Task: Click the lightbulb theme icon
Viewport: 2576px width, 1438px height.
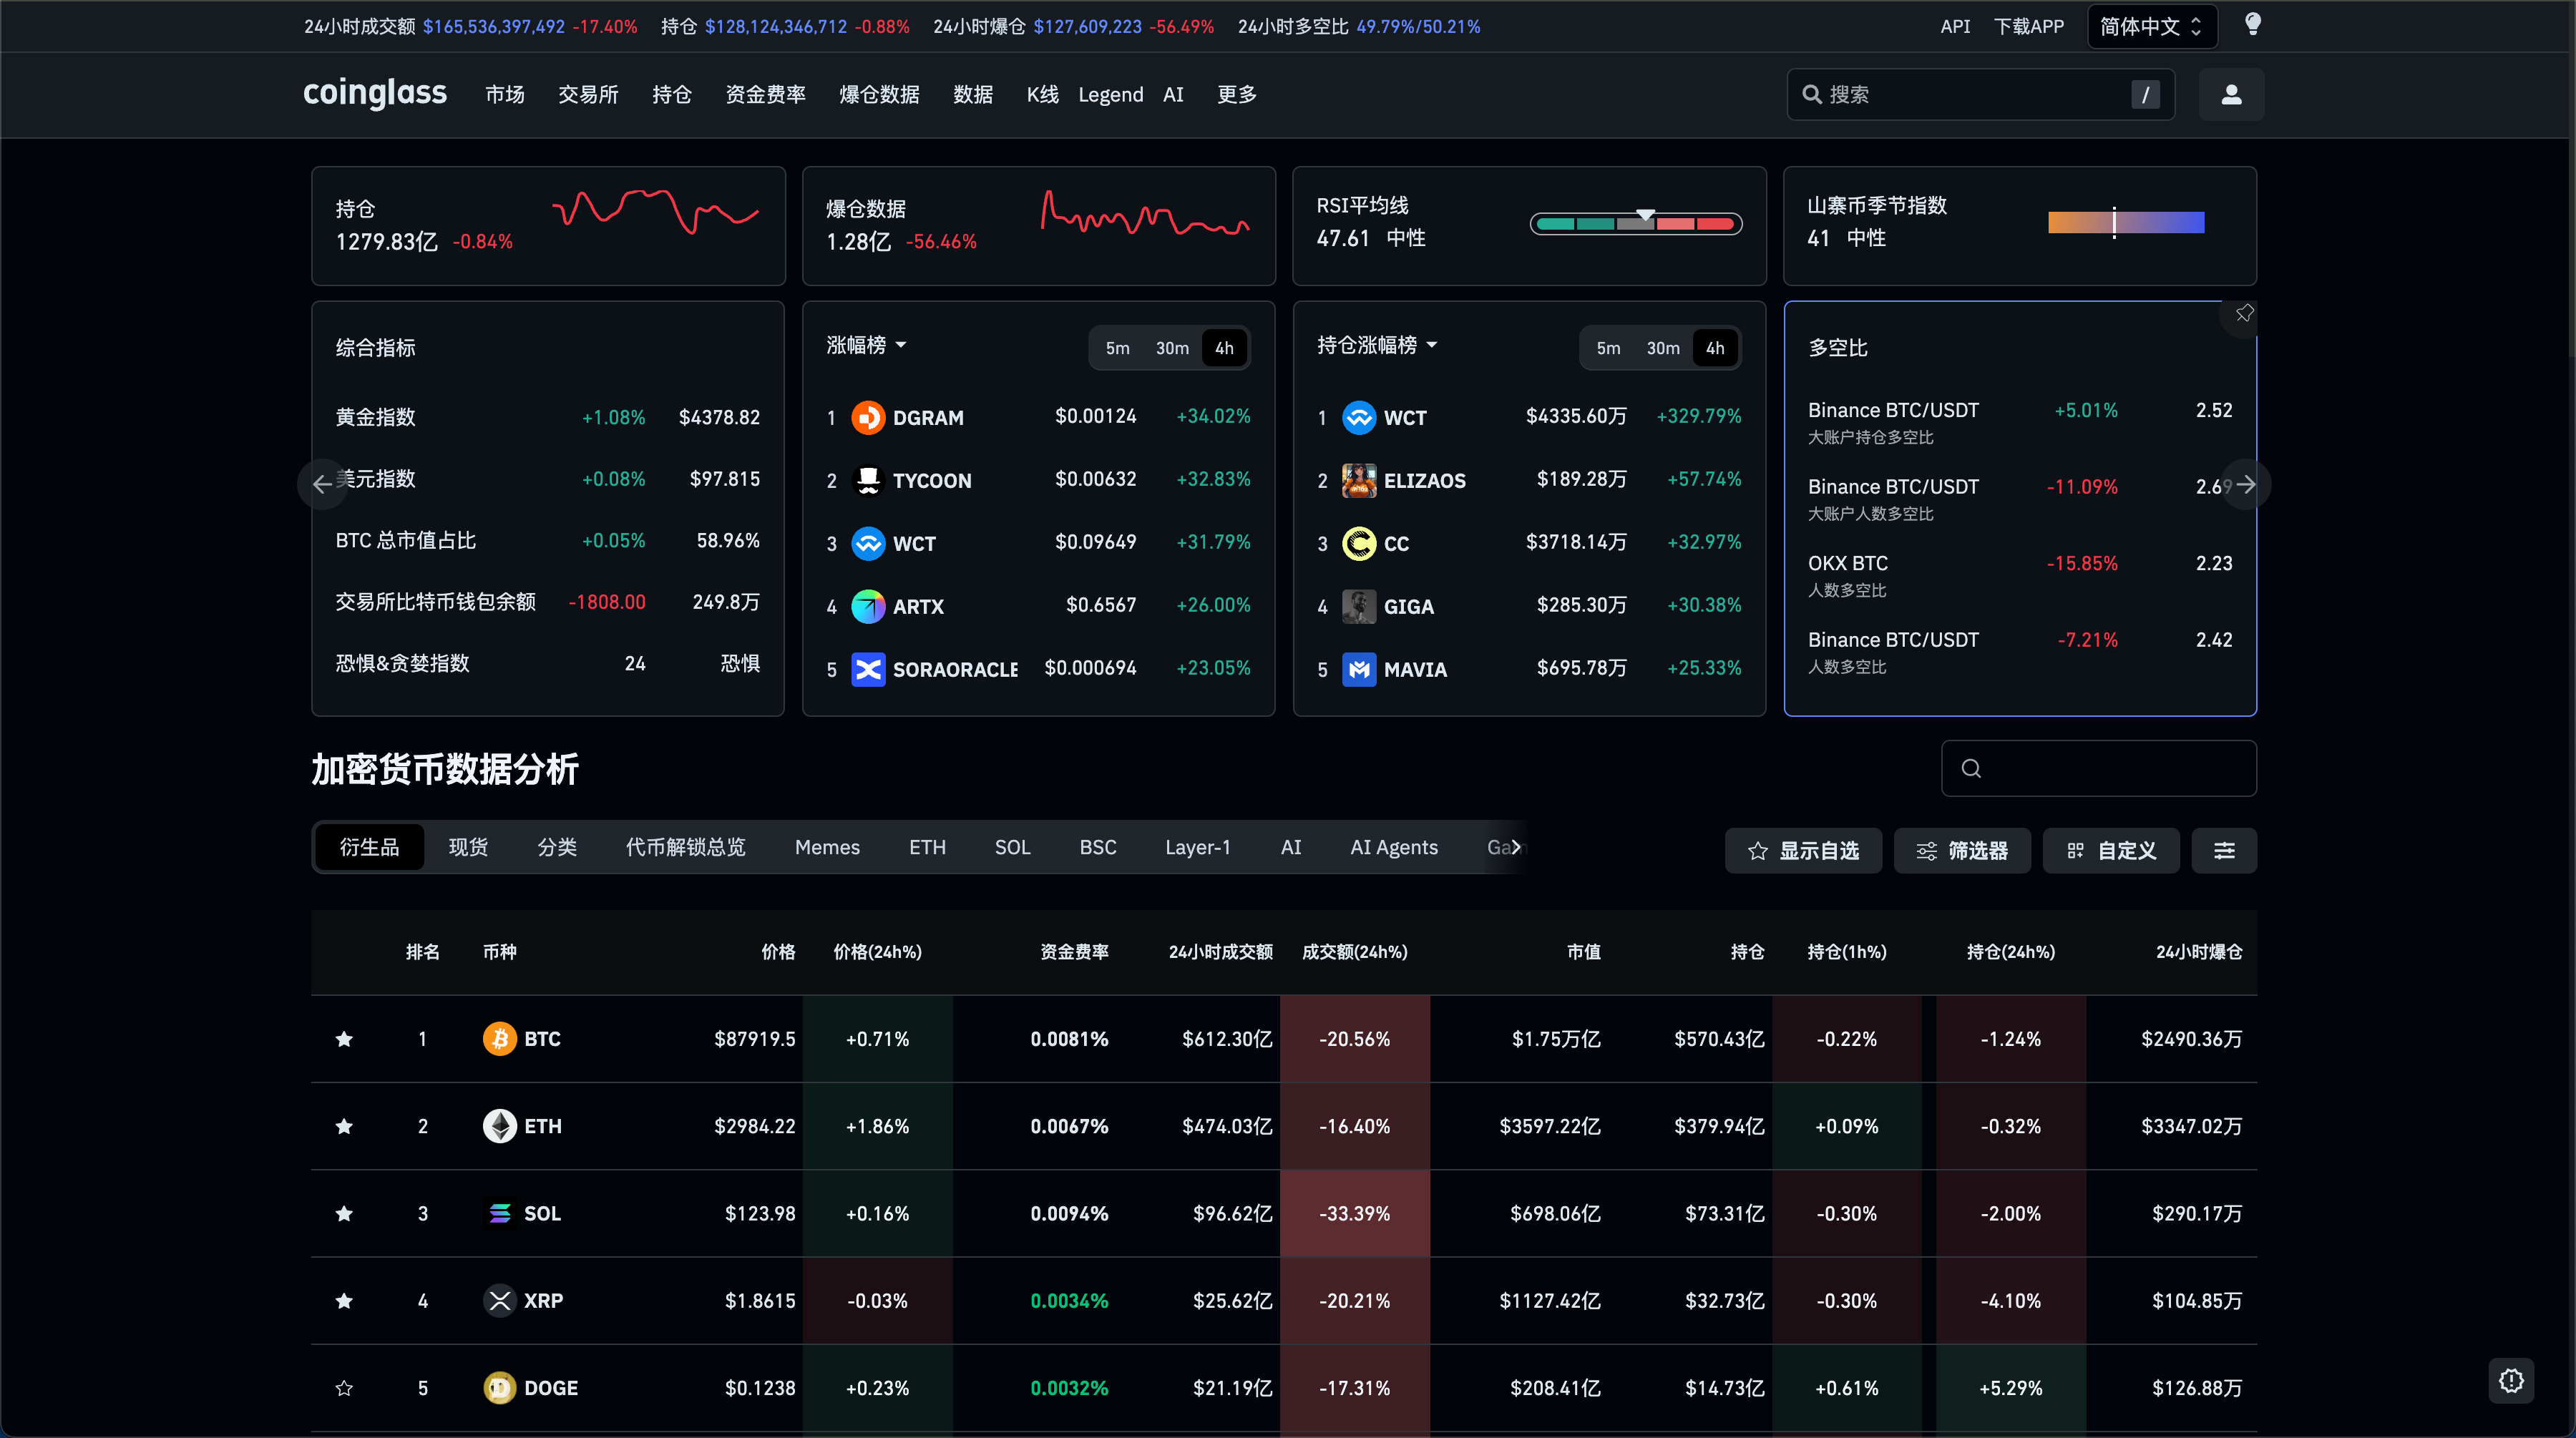Action: 2252,24
